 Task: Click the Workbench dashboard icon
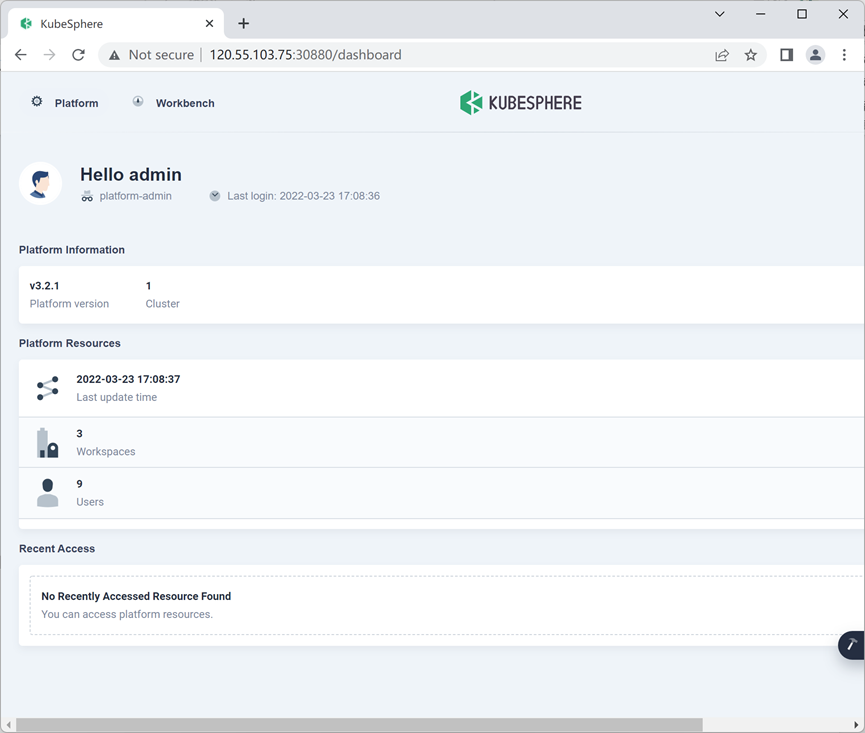[x=138, y=101]
